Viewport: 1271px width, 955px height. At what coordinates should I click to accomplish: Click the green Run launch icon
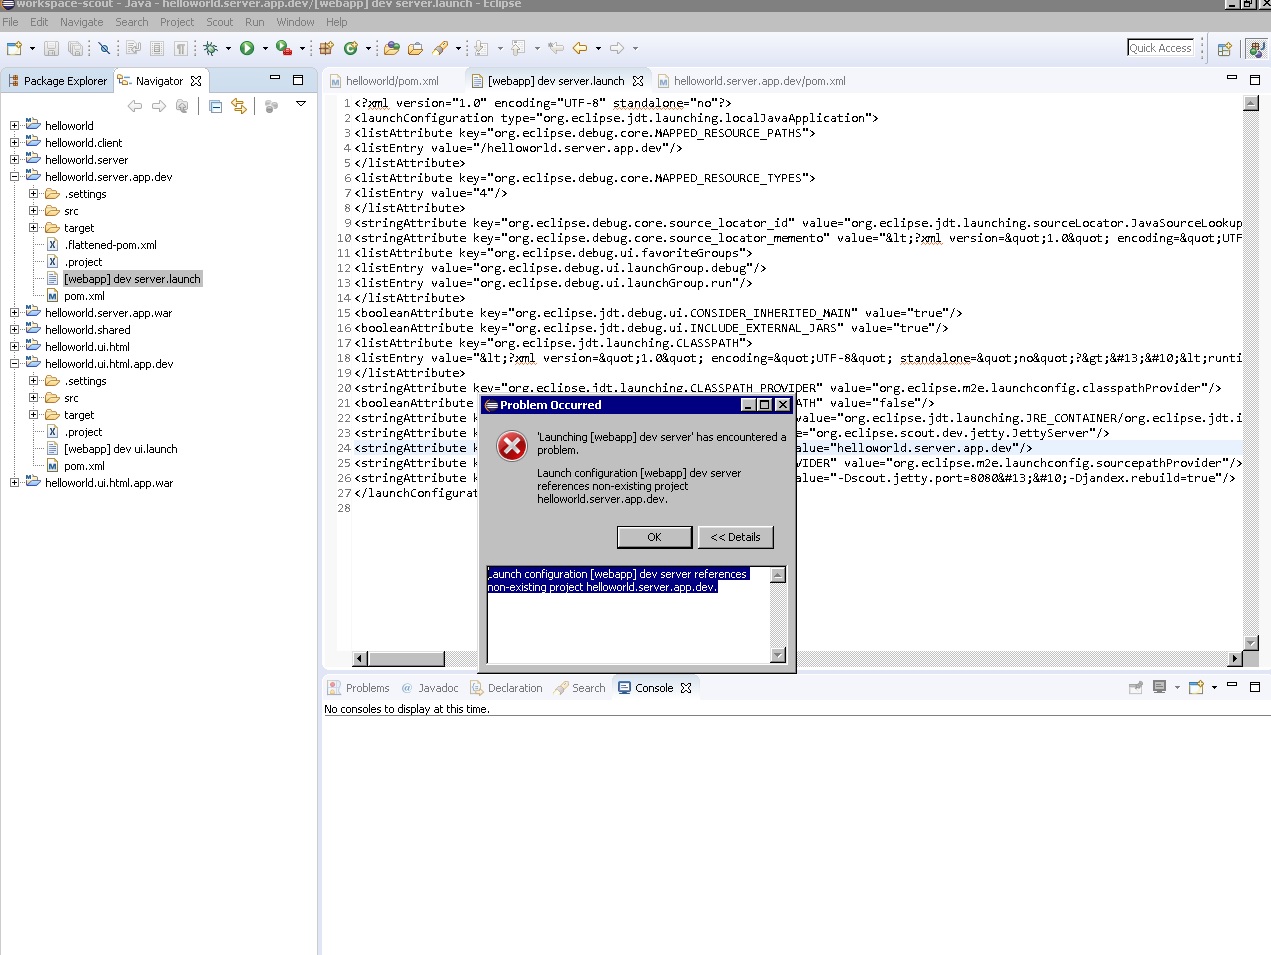click(x=246, y=48)
